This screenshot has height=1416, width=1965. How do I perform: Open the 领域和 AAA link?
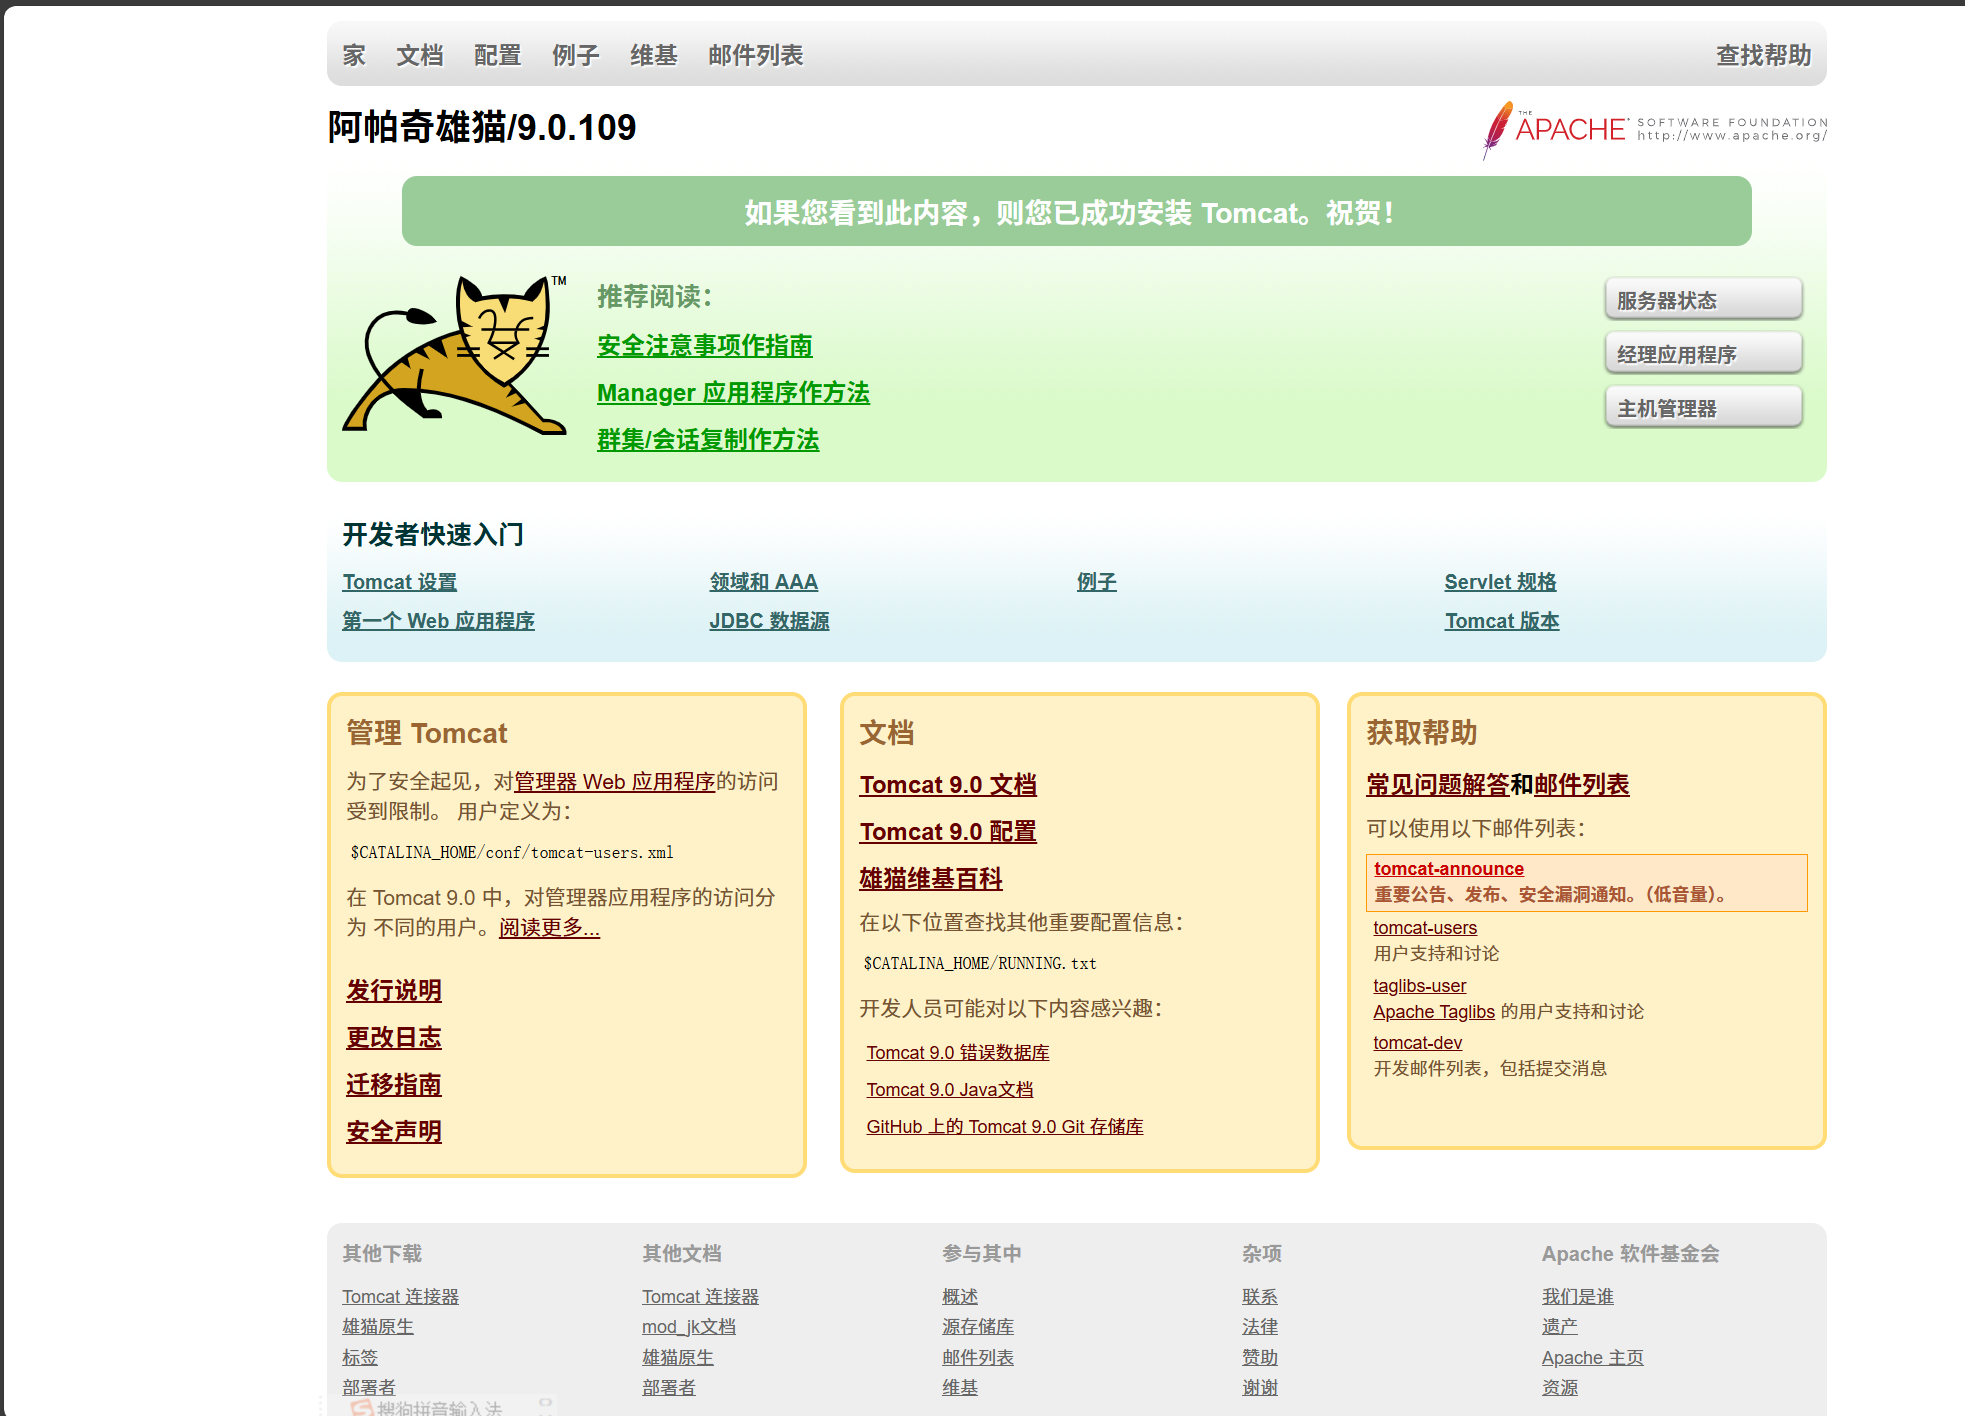tap(764, 582)
